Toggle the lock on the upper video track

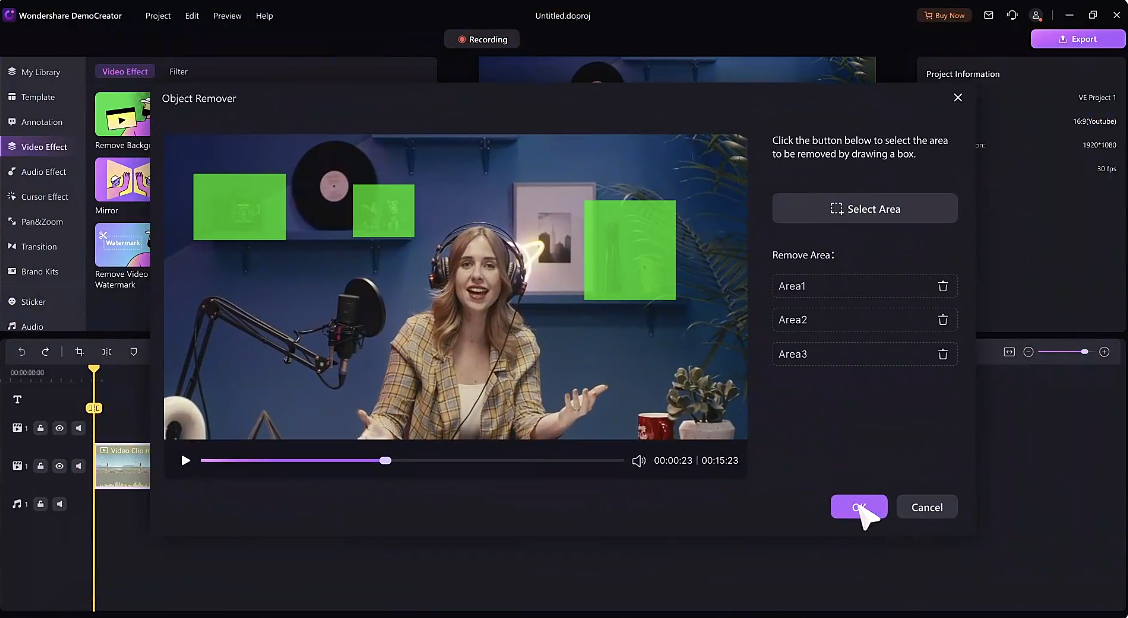pos(40,428)
